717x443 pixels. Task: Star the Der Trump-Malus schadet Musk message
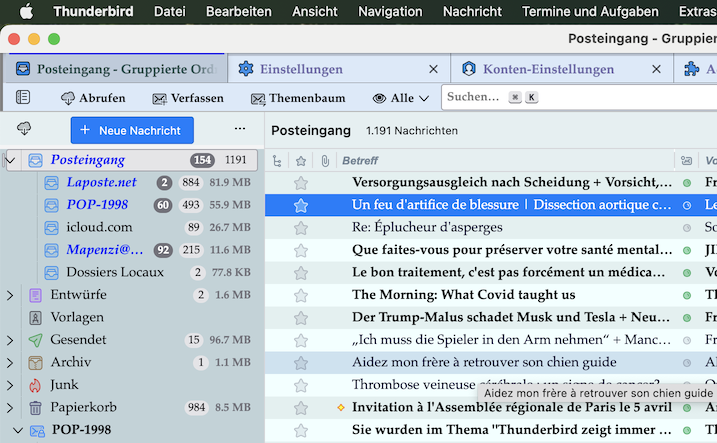tap(301, 318)
